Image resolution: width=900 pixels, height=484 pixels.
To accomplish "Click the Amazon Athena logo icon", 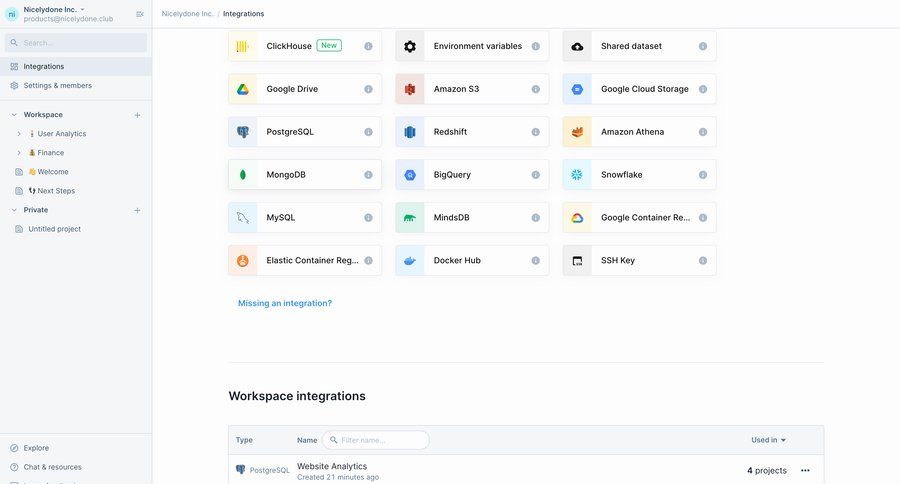I will (577, 132).
